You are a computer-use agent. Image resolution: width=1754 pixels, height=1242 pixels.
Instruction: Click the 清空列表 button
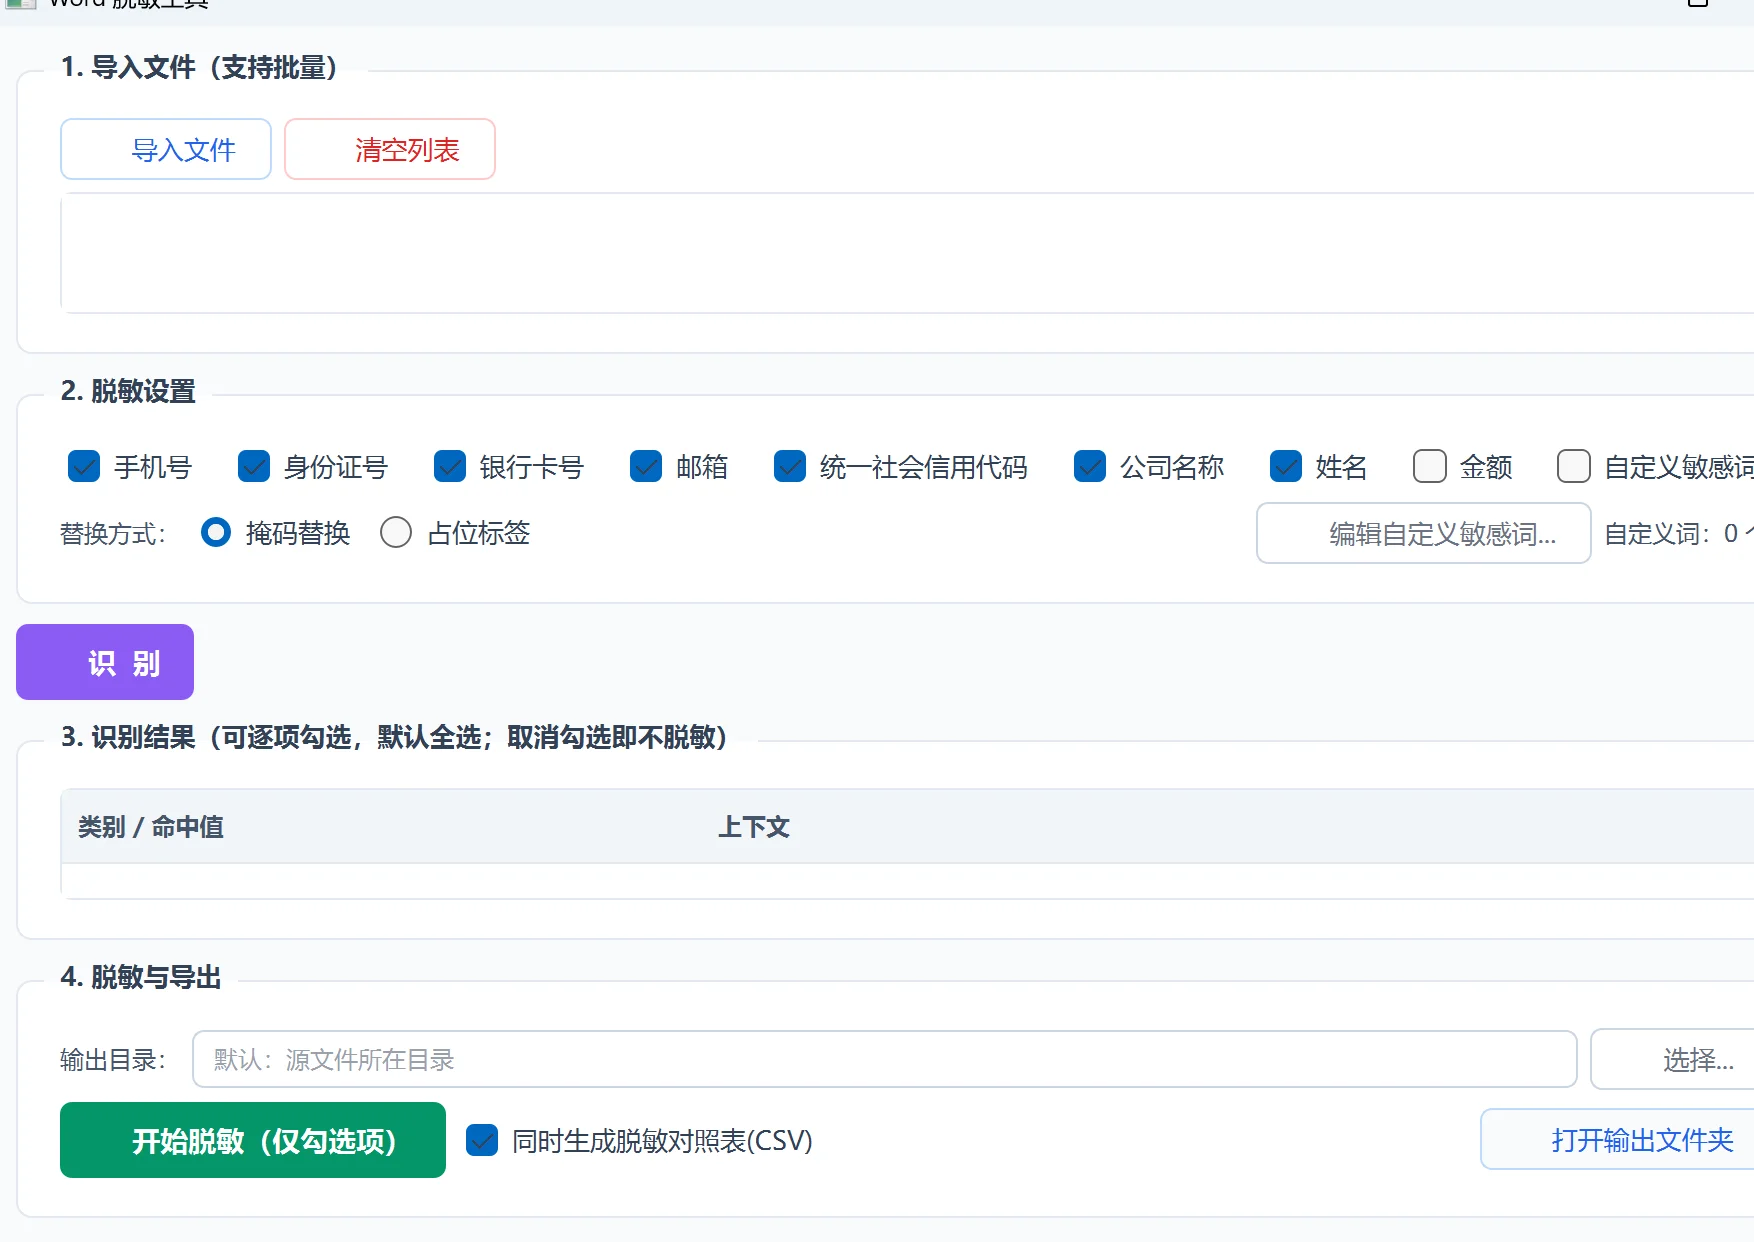click(390, 149)
